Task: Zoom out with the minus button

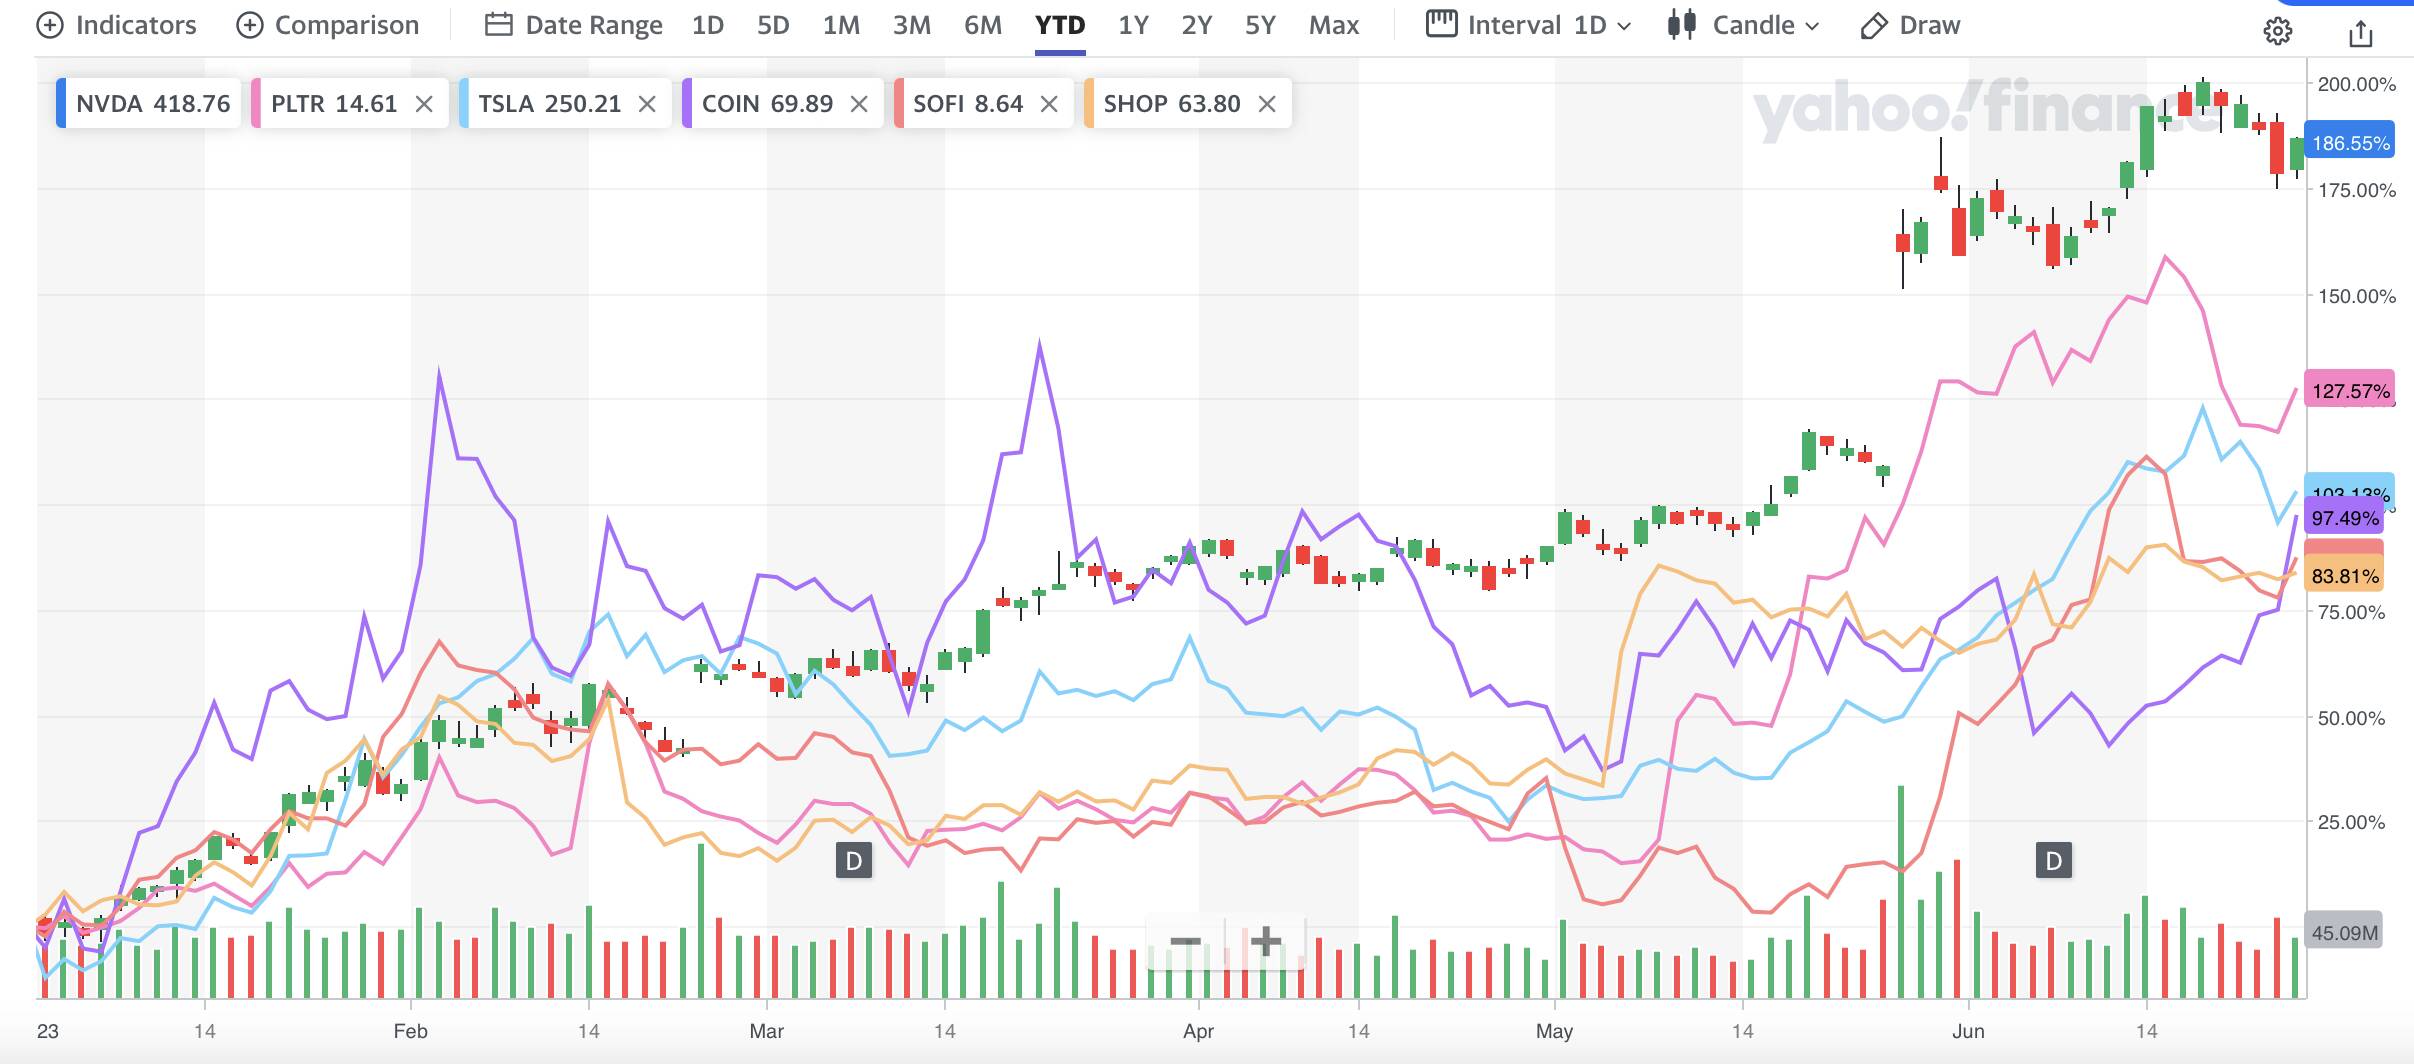Action: 1185,941
